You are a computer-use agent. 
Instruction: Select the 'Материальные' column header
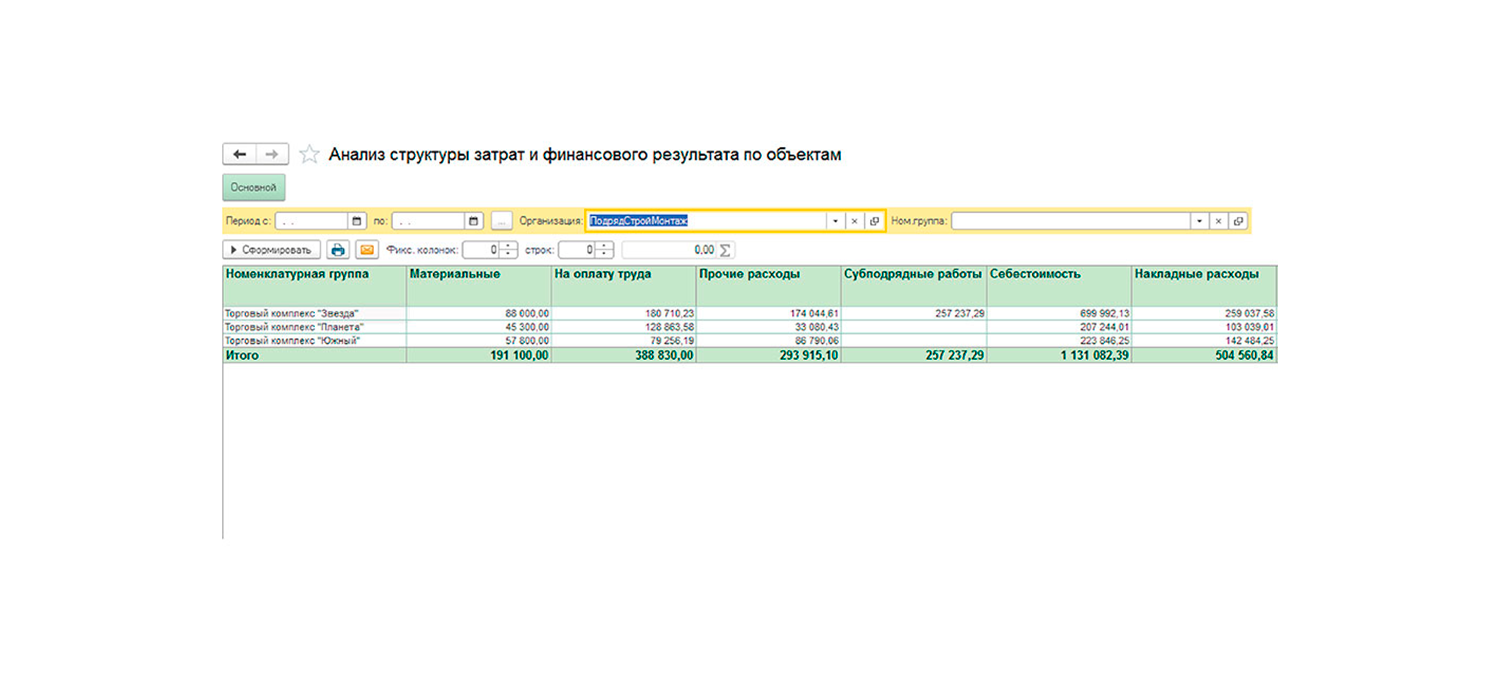479,286
